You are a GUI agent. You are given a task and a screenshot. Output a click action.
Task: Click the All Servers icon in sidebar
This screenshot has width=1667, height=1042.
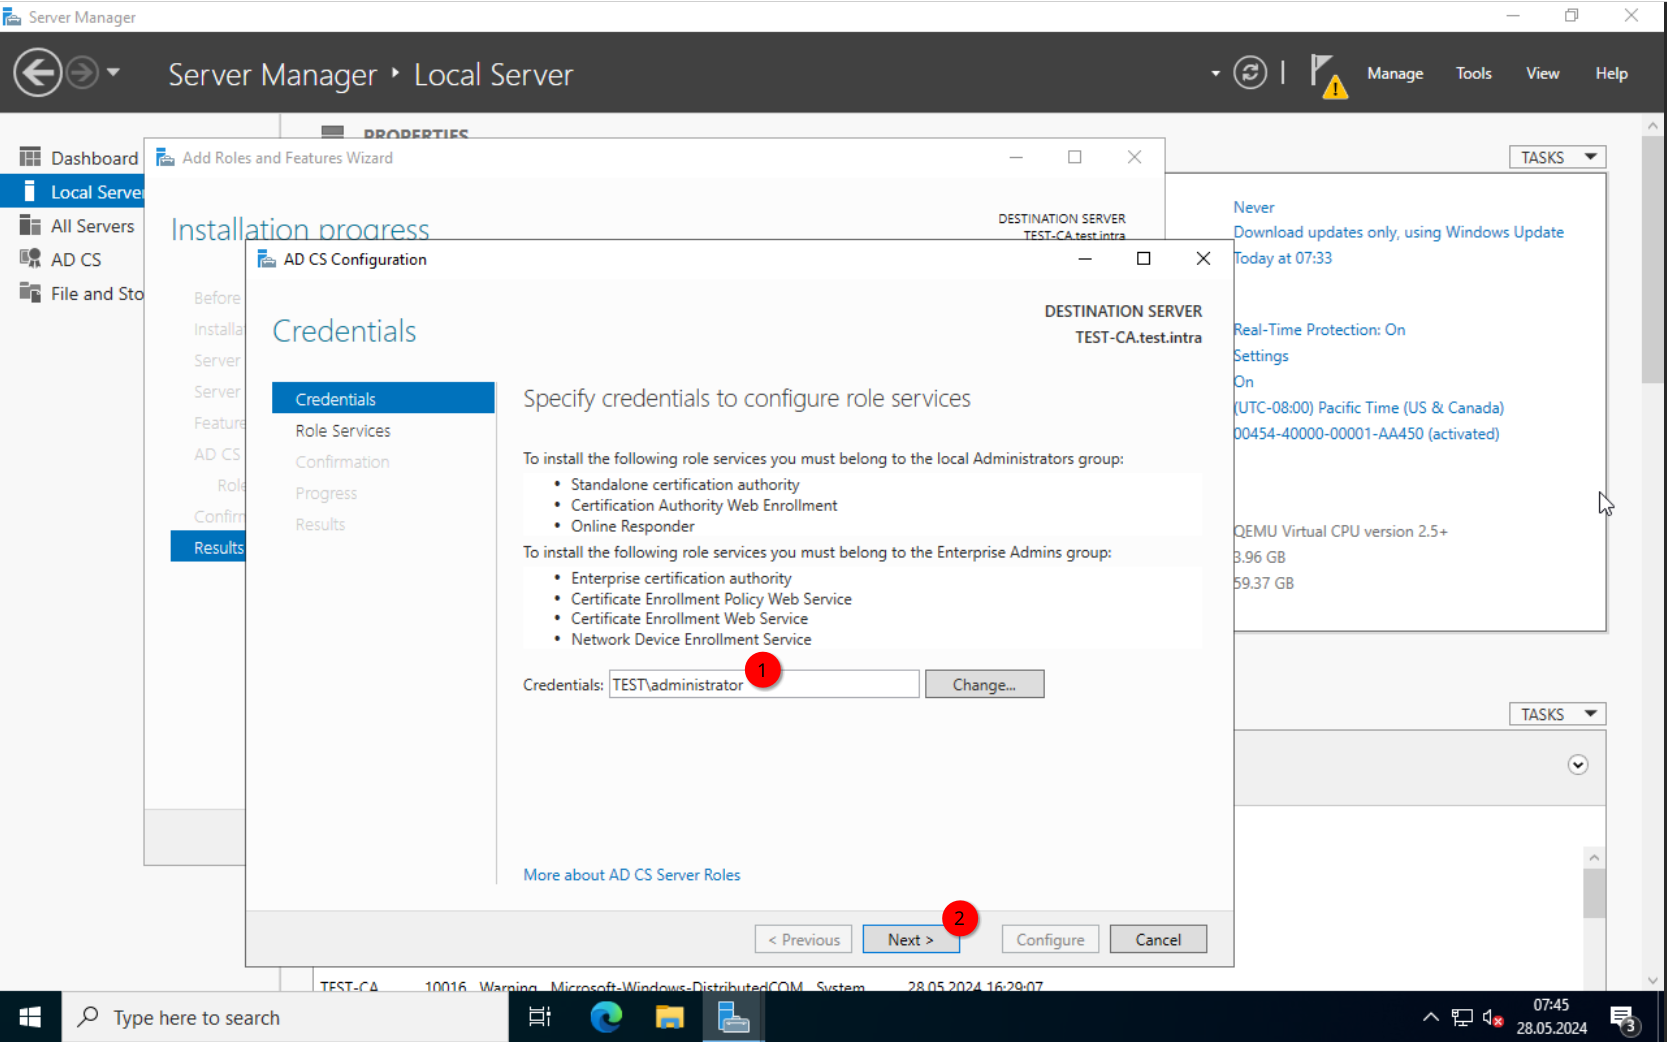[30, 225]
